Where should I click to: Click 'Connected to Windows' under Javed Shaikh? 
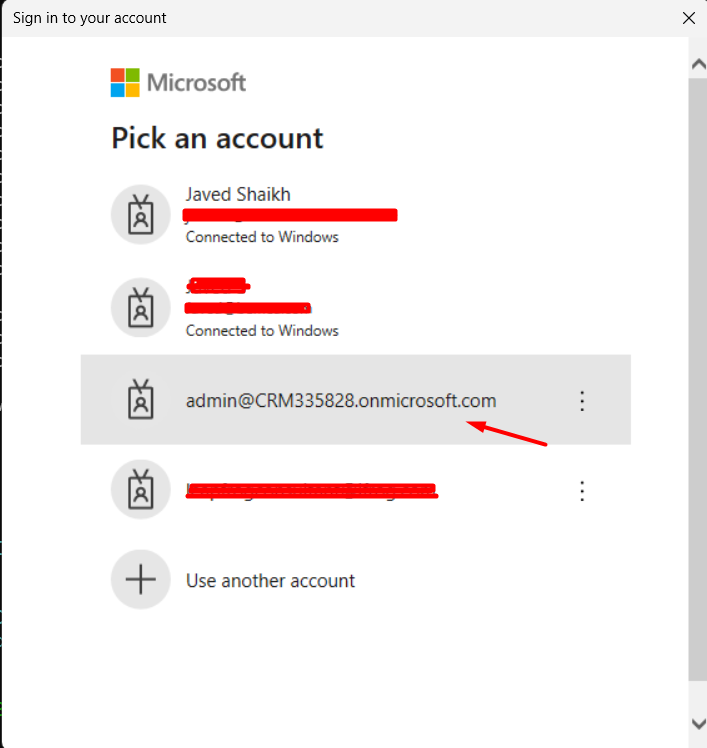(262, 237)
